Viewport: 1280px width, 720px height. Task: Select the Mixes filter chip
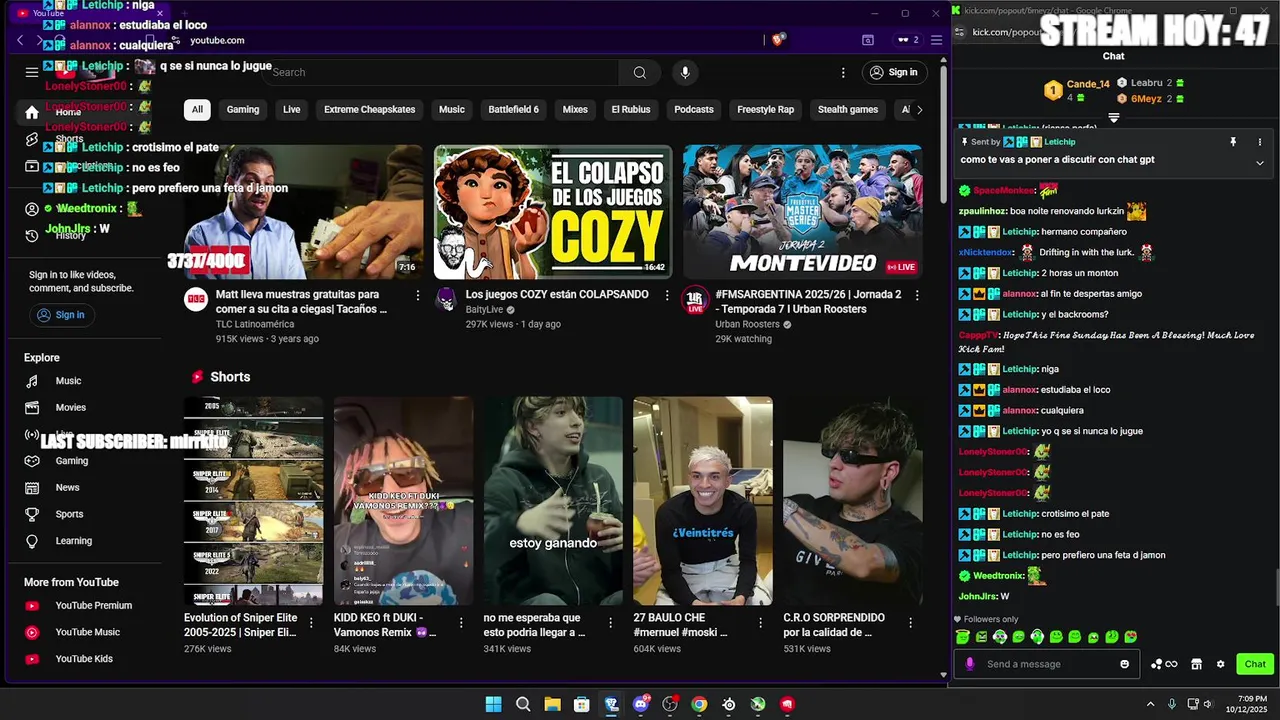click(575, 109)
